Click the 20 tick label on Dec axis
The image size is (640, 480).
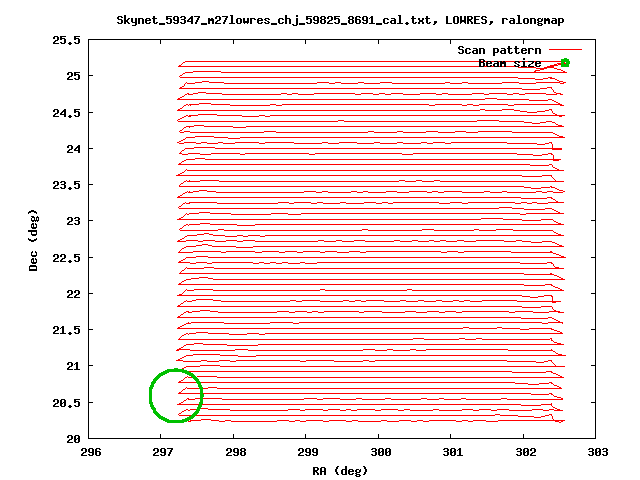[x=73, y=439]
